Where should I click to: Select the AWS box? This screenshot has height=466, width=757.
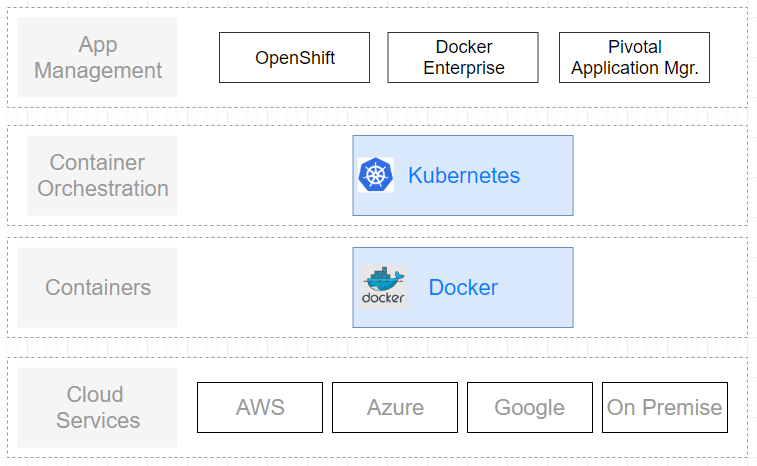[x=260, y=408]
